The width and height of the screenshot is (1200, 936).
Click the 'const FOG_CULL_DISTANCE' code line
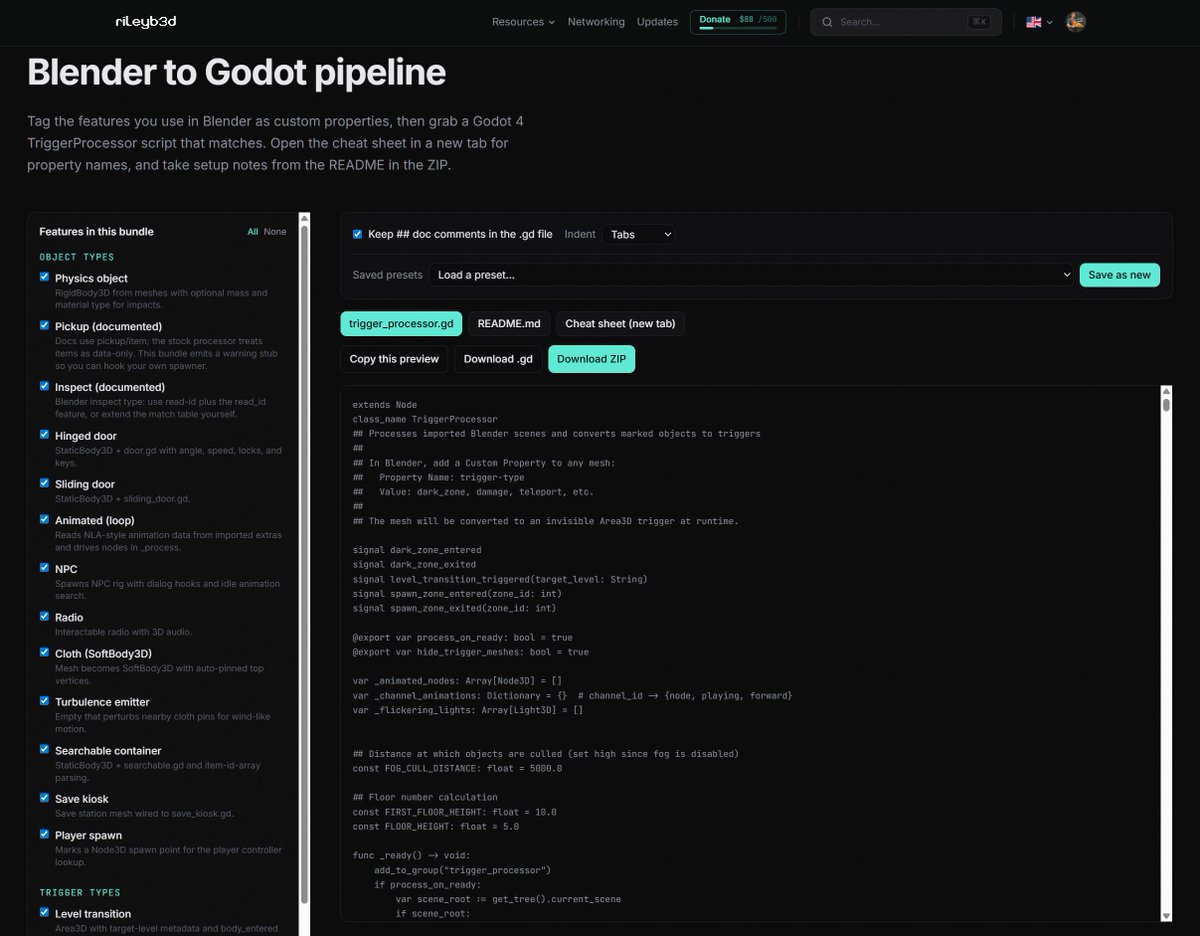tap(457, 768)
